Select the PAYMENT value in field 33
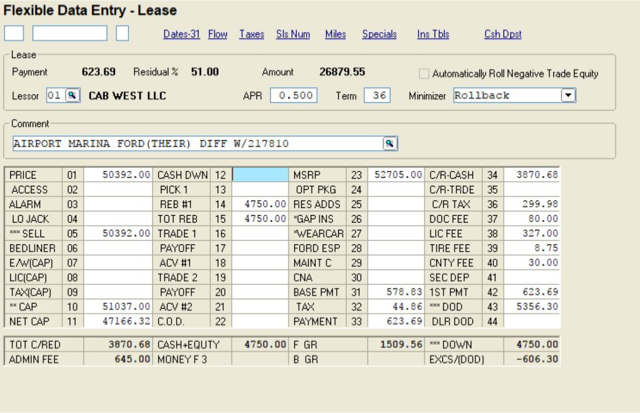 pos(396,321)
